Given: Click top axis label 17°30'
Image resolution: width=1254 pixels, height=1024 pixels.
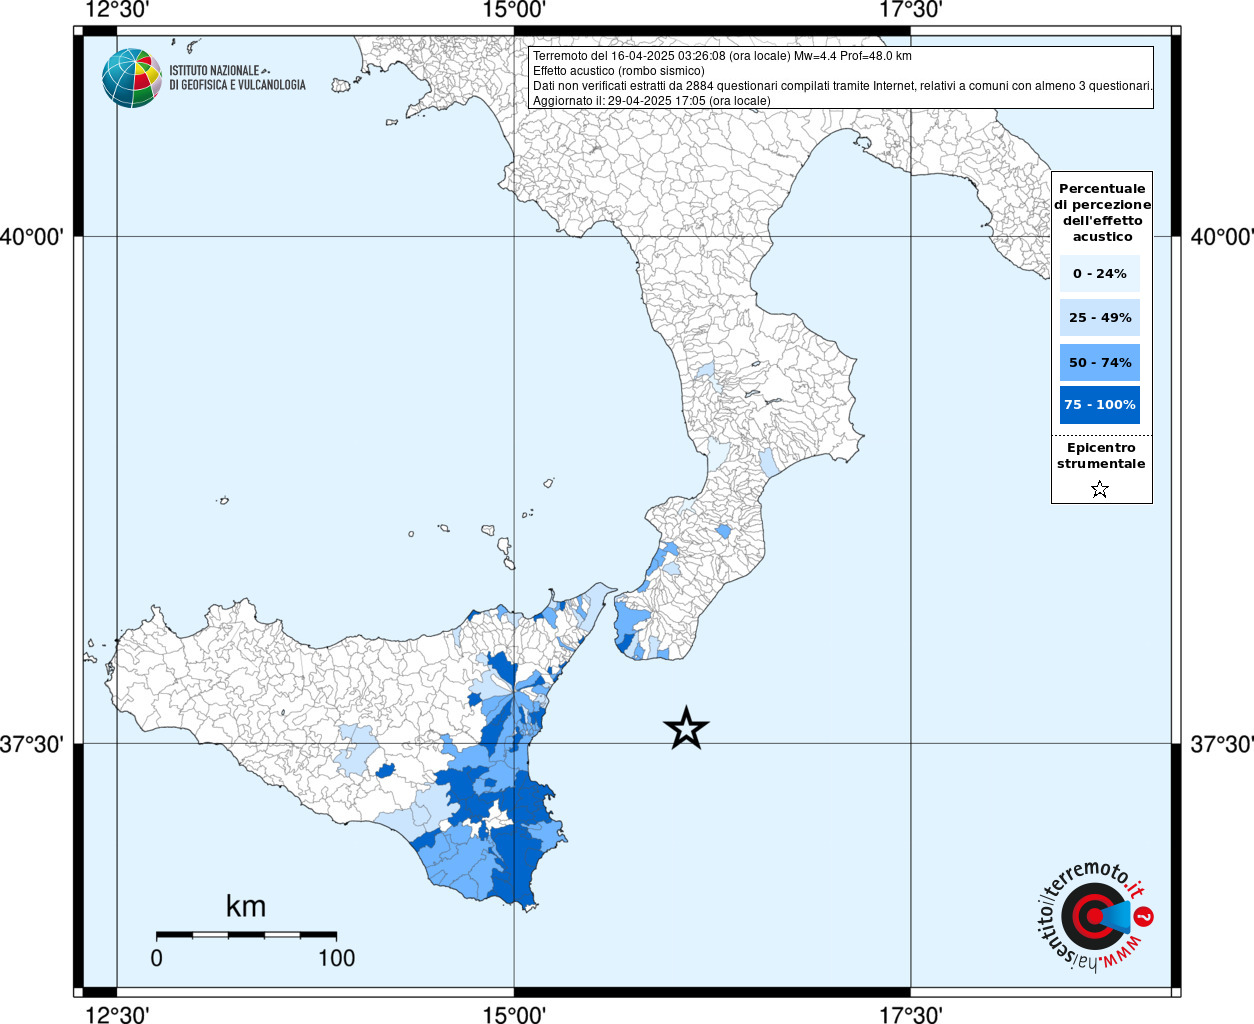Looking at the screenshot, I should [x=911, y=10].
